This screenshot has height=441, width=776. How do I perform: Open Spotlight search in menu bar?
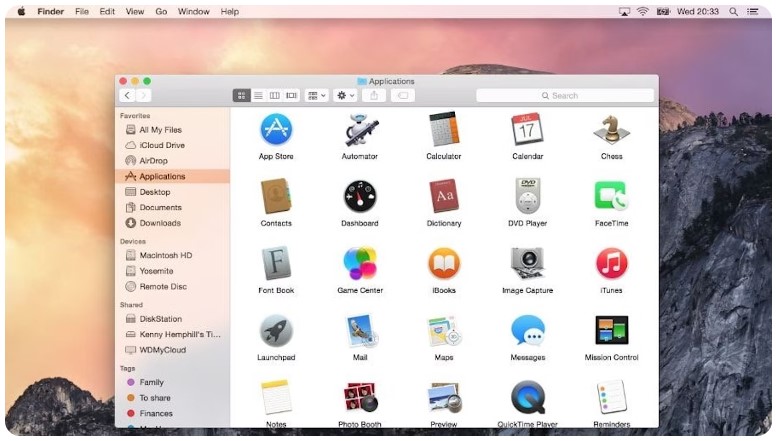pos(733,11)
